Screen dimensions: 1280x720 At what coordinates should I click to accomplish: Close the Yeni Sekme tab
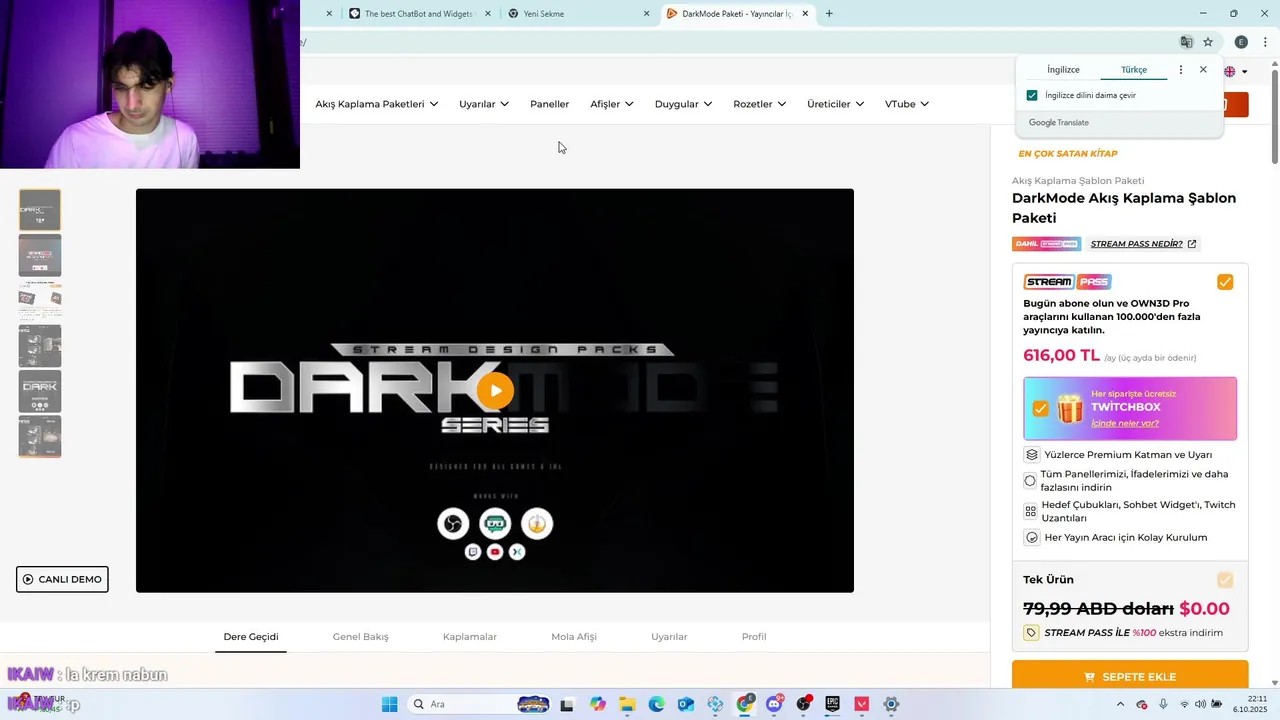(646, 14)
